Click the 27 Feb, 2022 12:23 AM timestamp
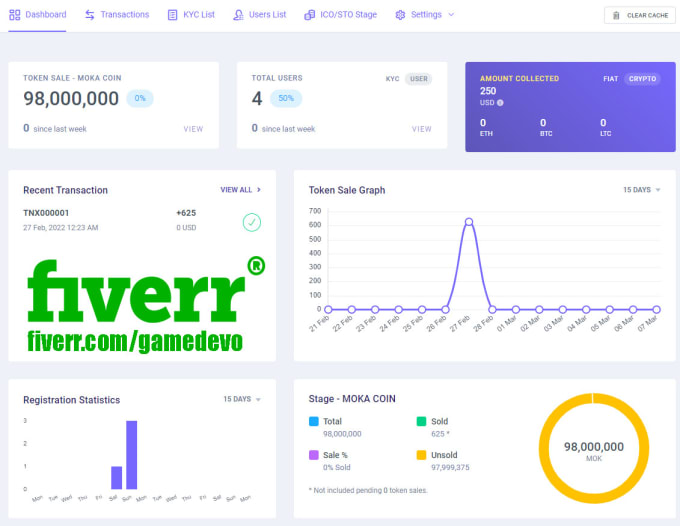 pyautogui.click(x=61, y=228)
